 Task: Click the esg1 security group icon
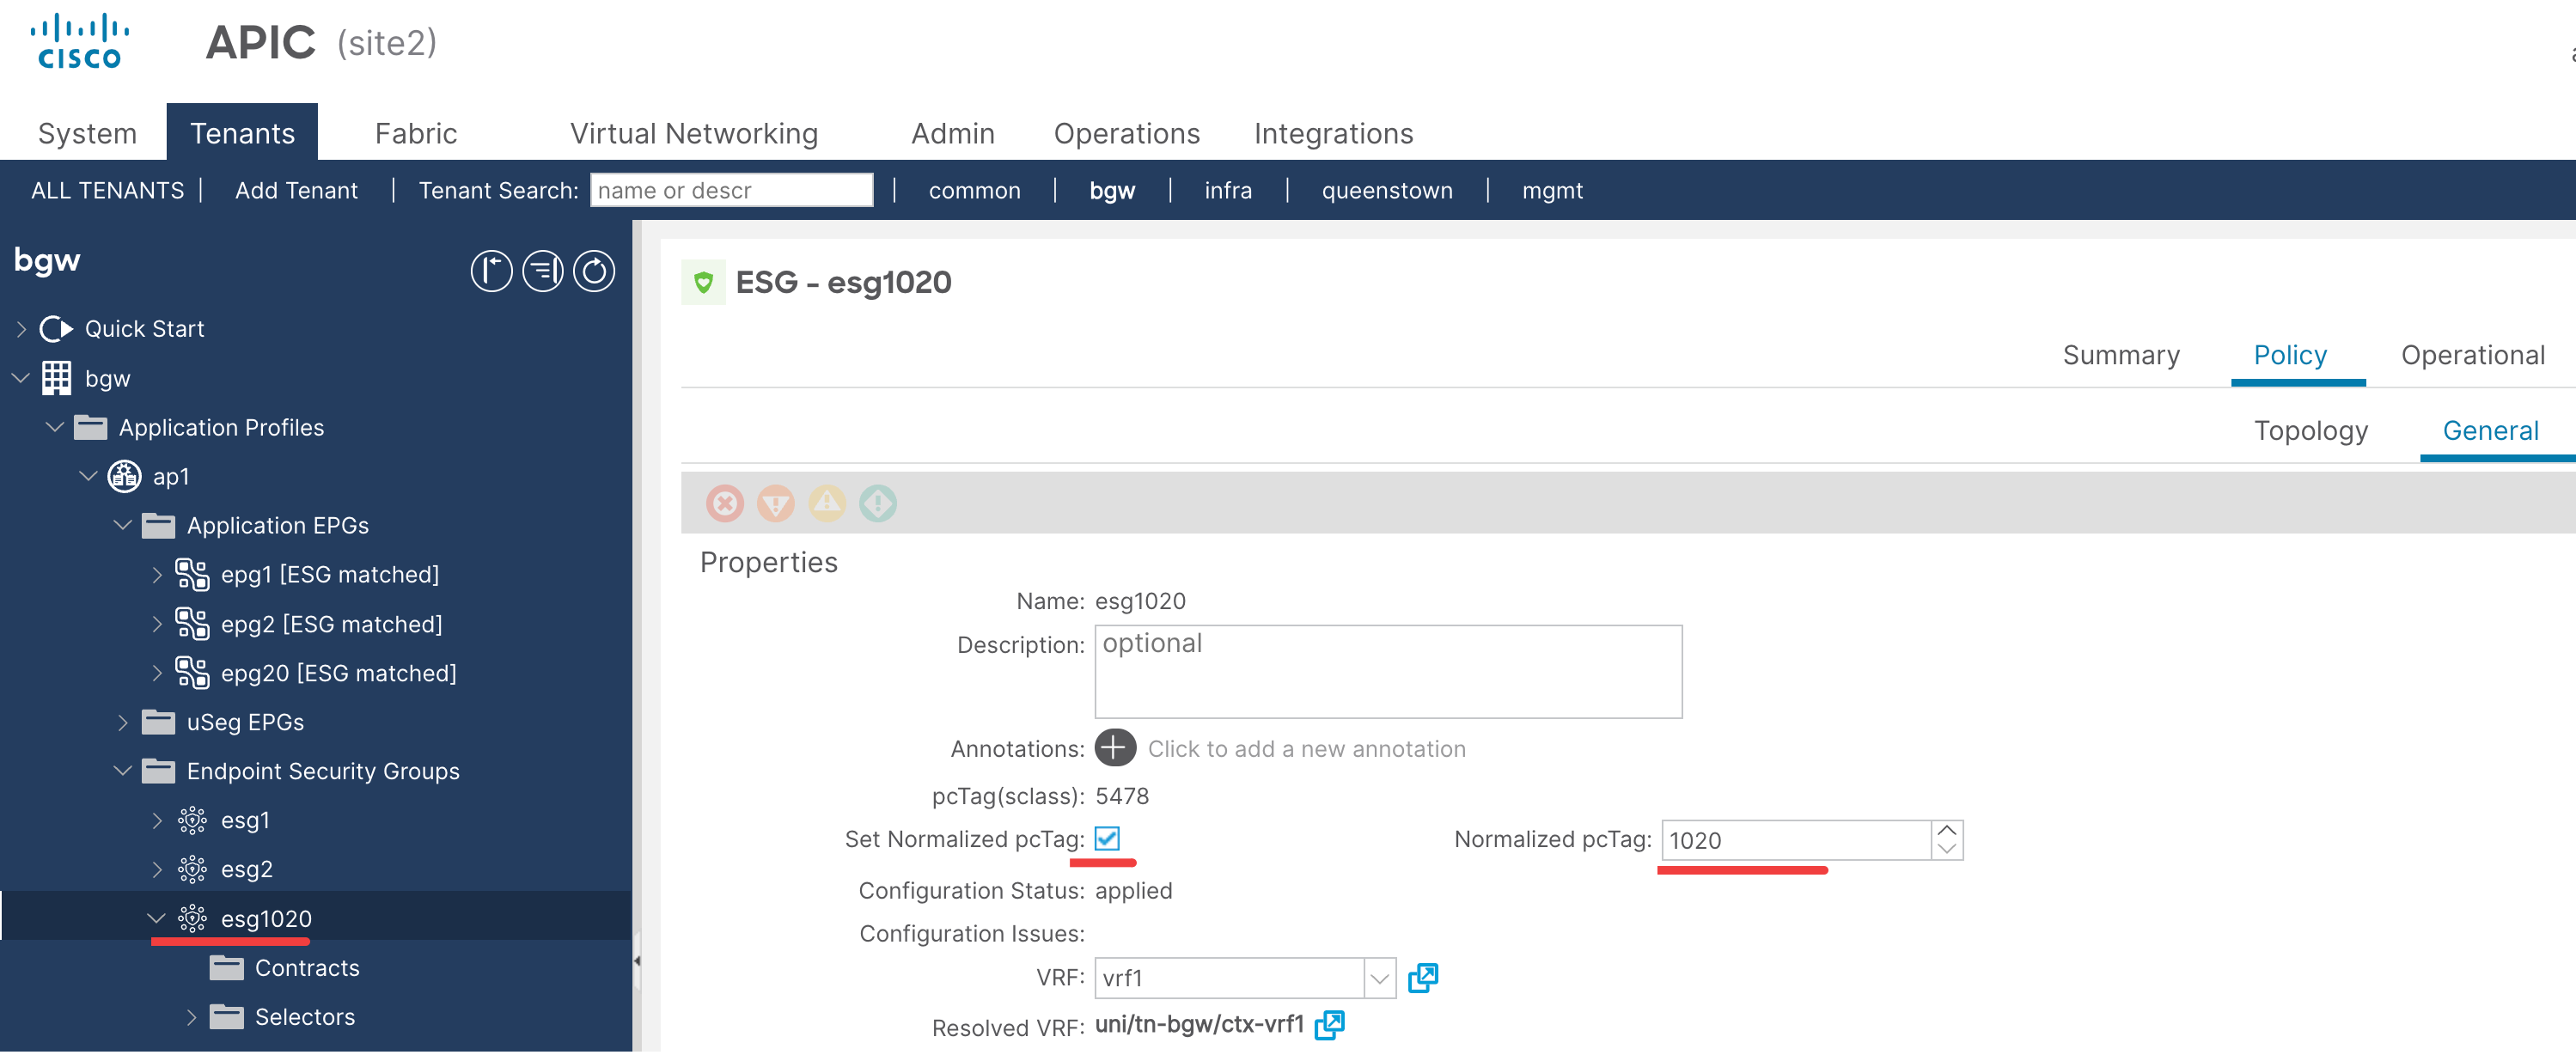192,821
